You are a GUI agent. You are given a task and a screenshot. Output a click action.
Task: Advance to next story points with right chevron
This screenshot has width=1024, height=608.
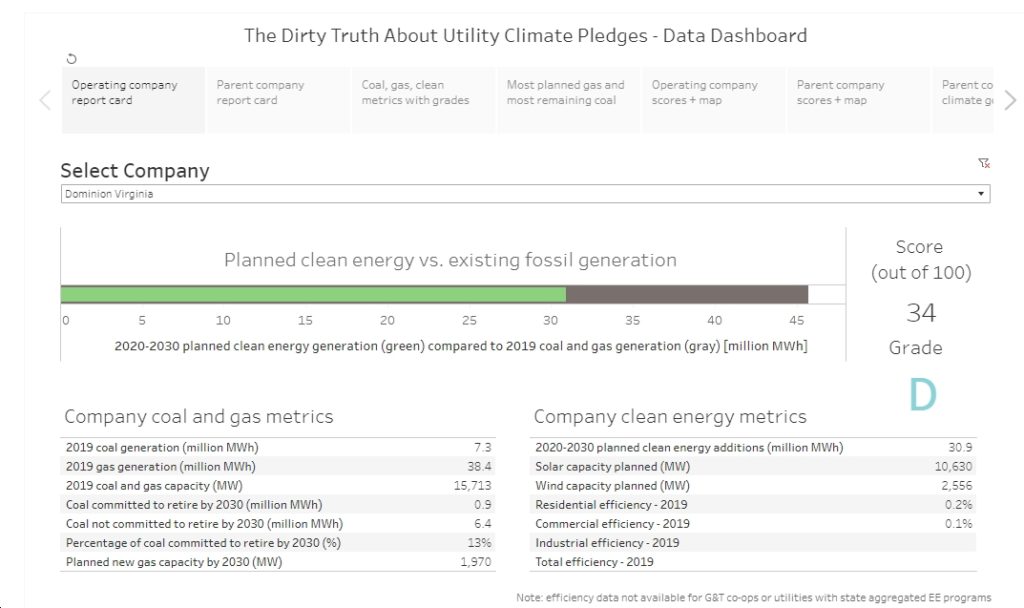click(x=1010, y=101)
